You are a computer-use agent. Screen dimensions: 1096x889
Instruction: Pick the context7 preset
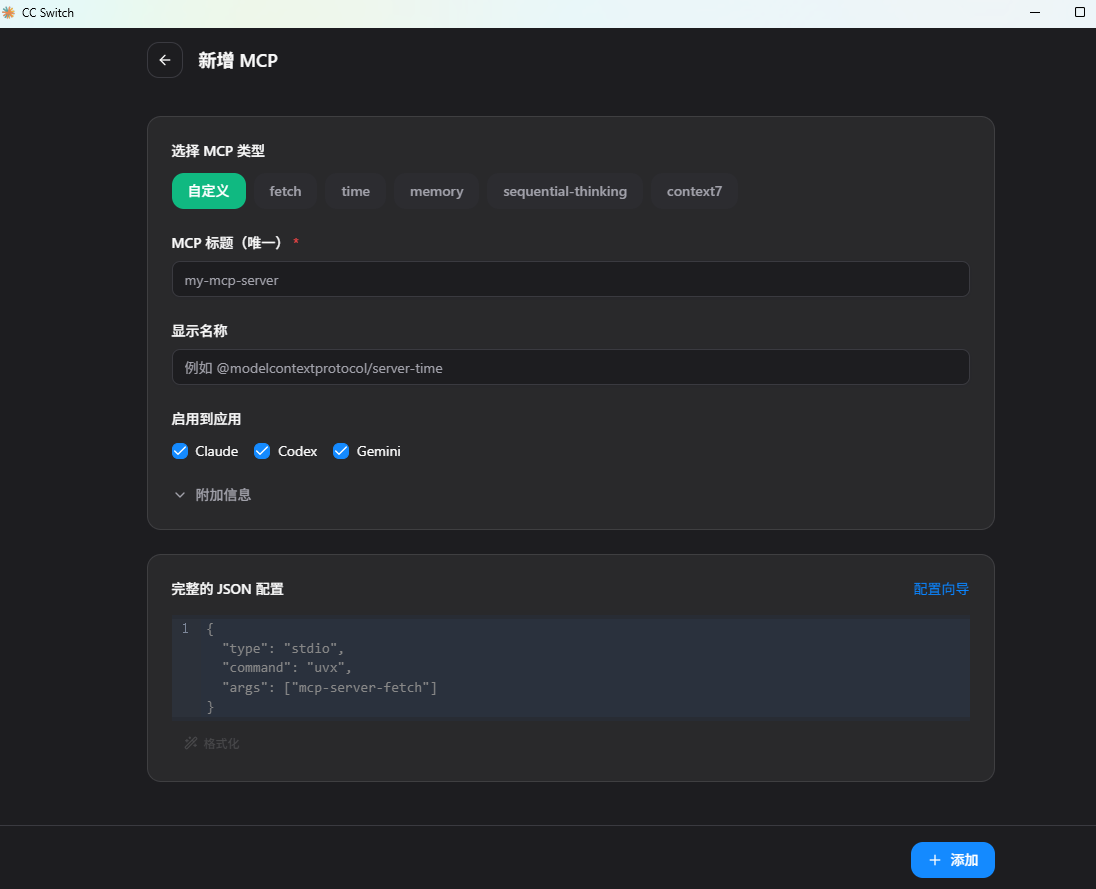(694, 191)
